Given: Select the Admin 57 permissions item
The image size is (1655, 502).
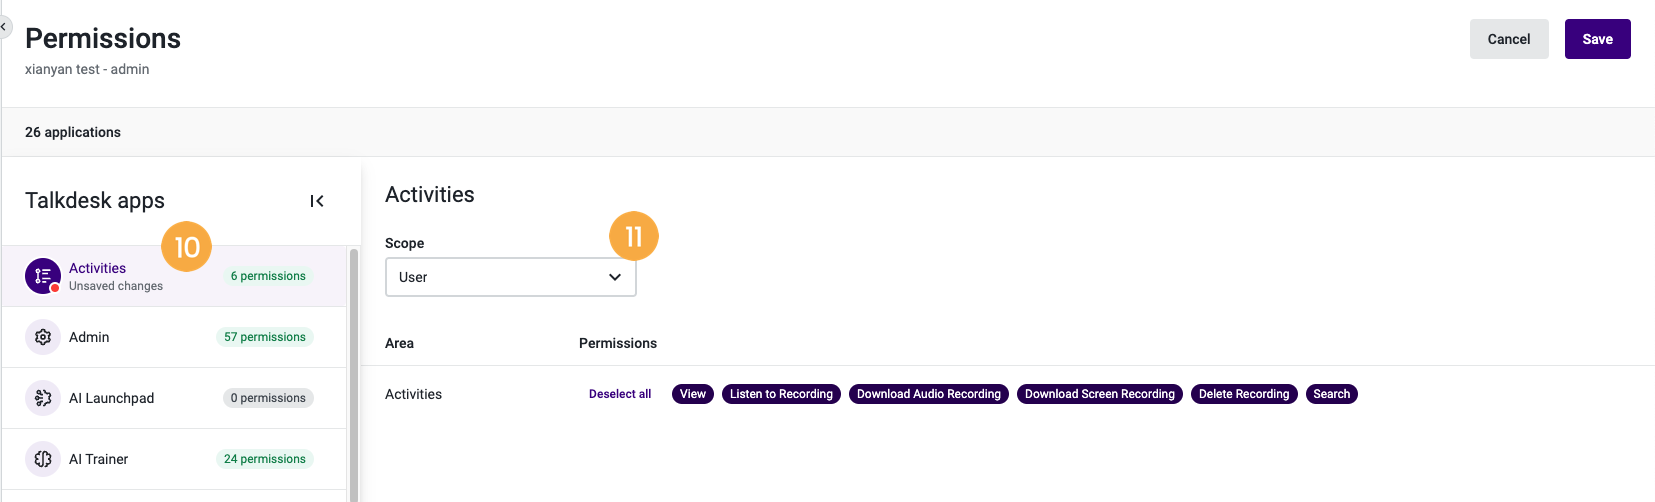Looking at the screenshot, I should [174, 337].
